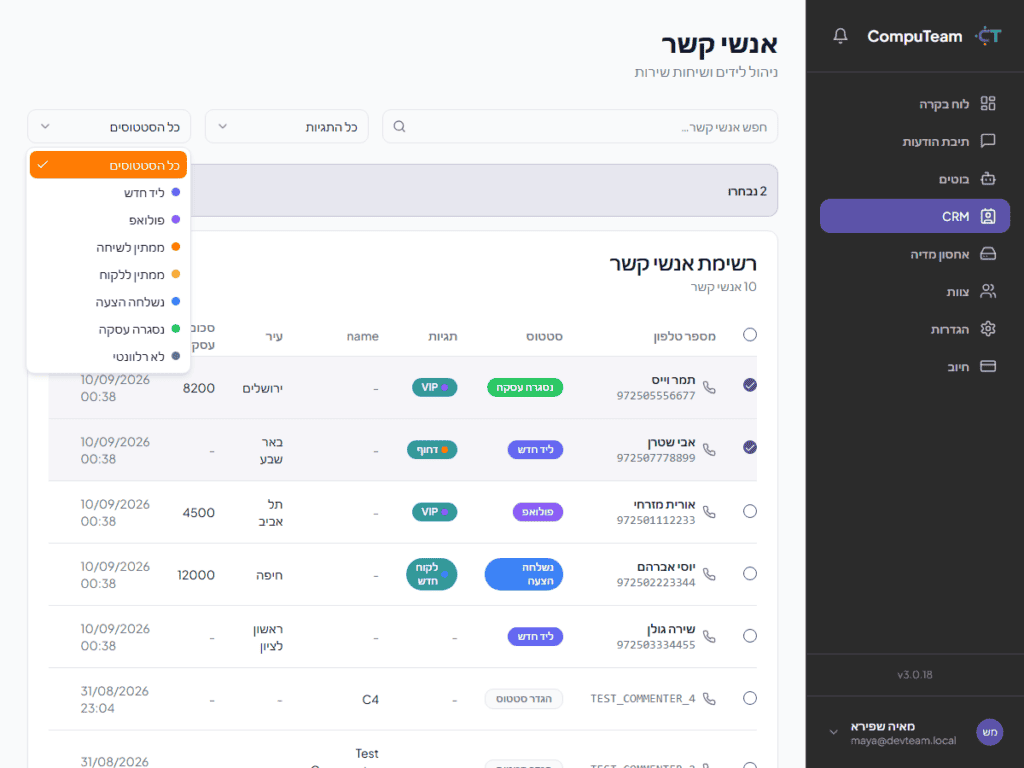
Task: Collapse the כל הסטטוסים status dropdown
Action: 109,127
